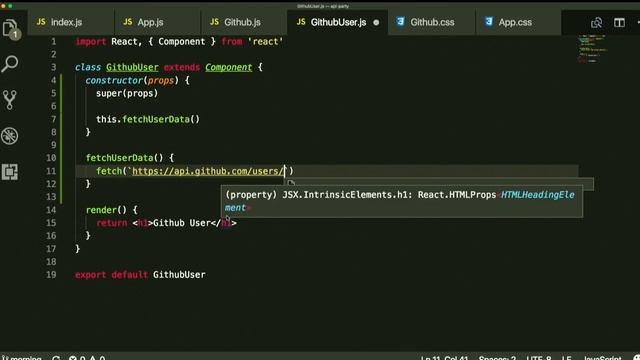Click the 'morning' git branch in status bar
Image resolution: width=640 pixels, height=360 pixels.
pos(22,358)
